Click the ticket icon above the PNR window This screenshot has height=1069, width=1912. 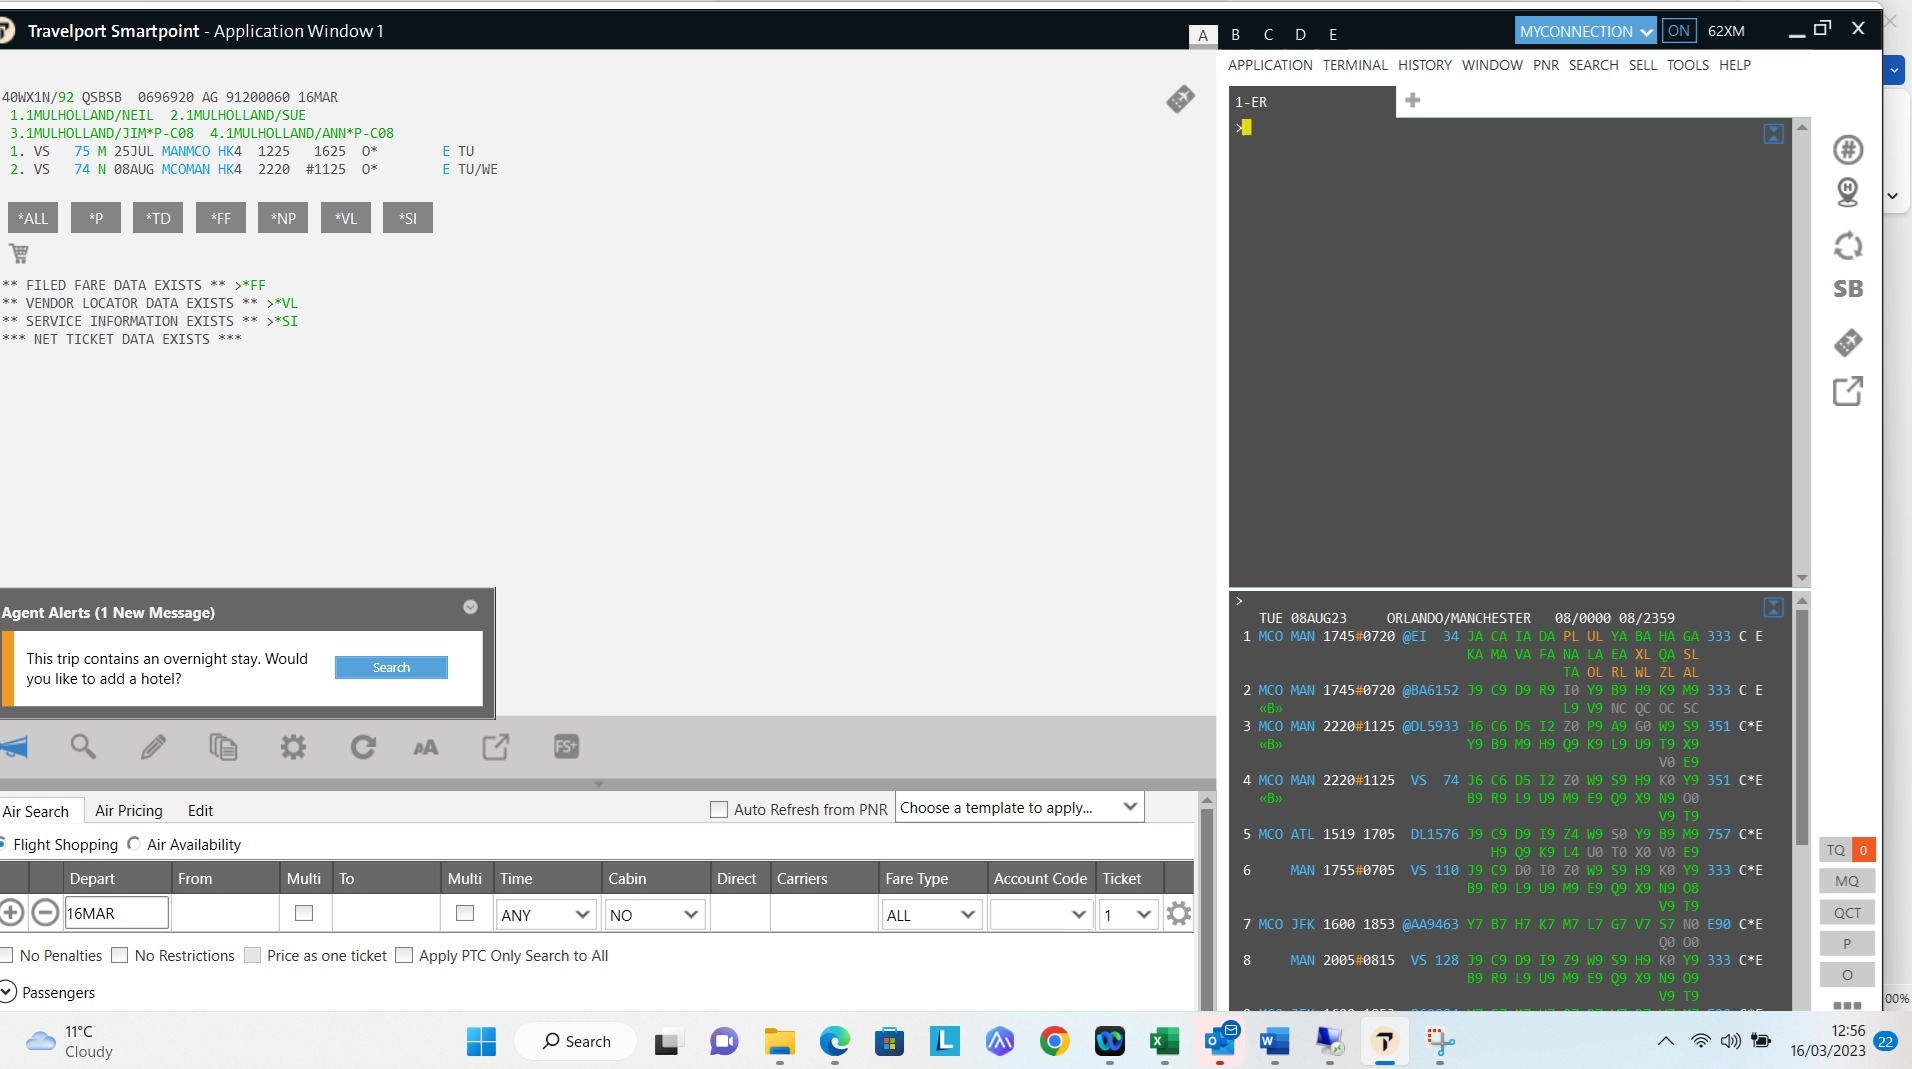[1180, 99]
